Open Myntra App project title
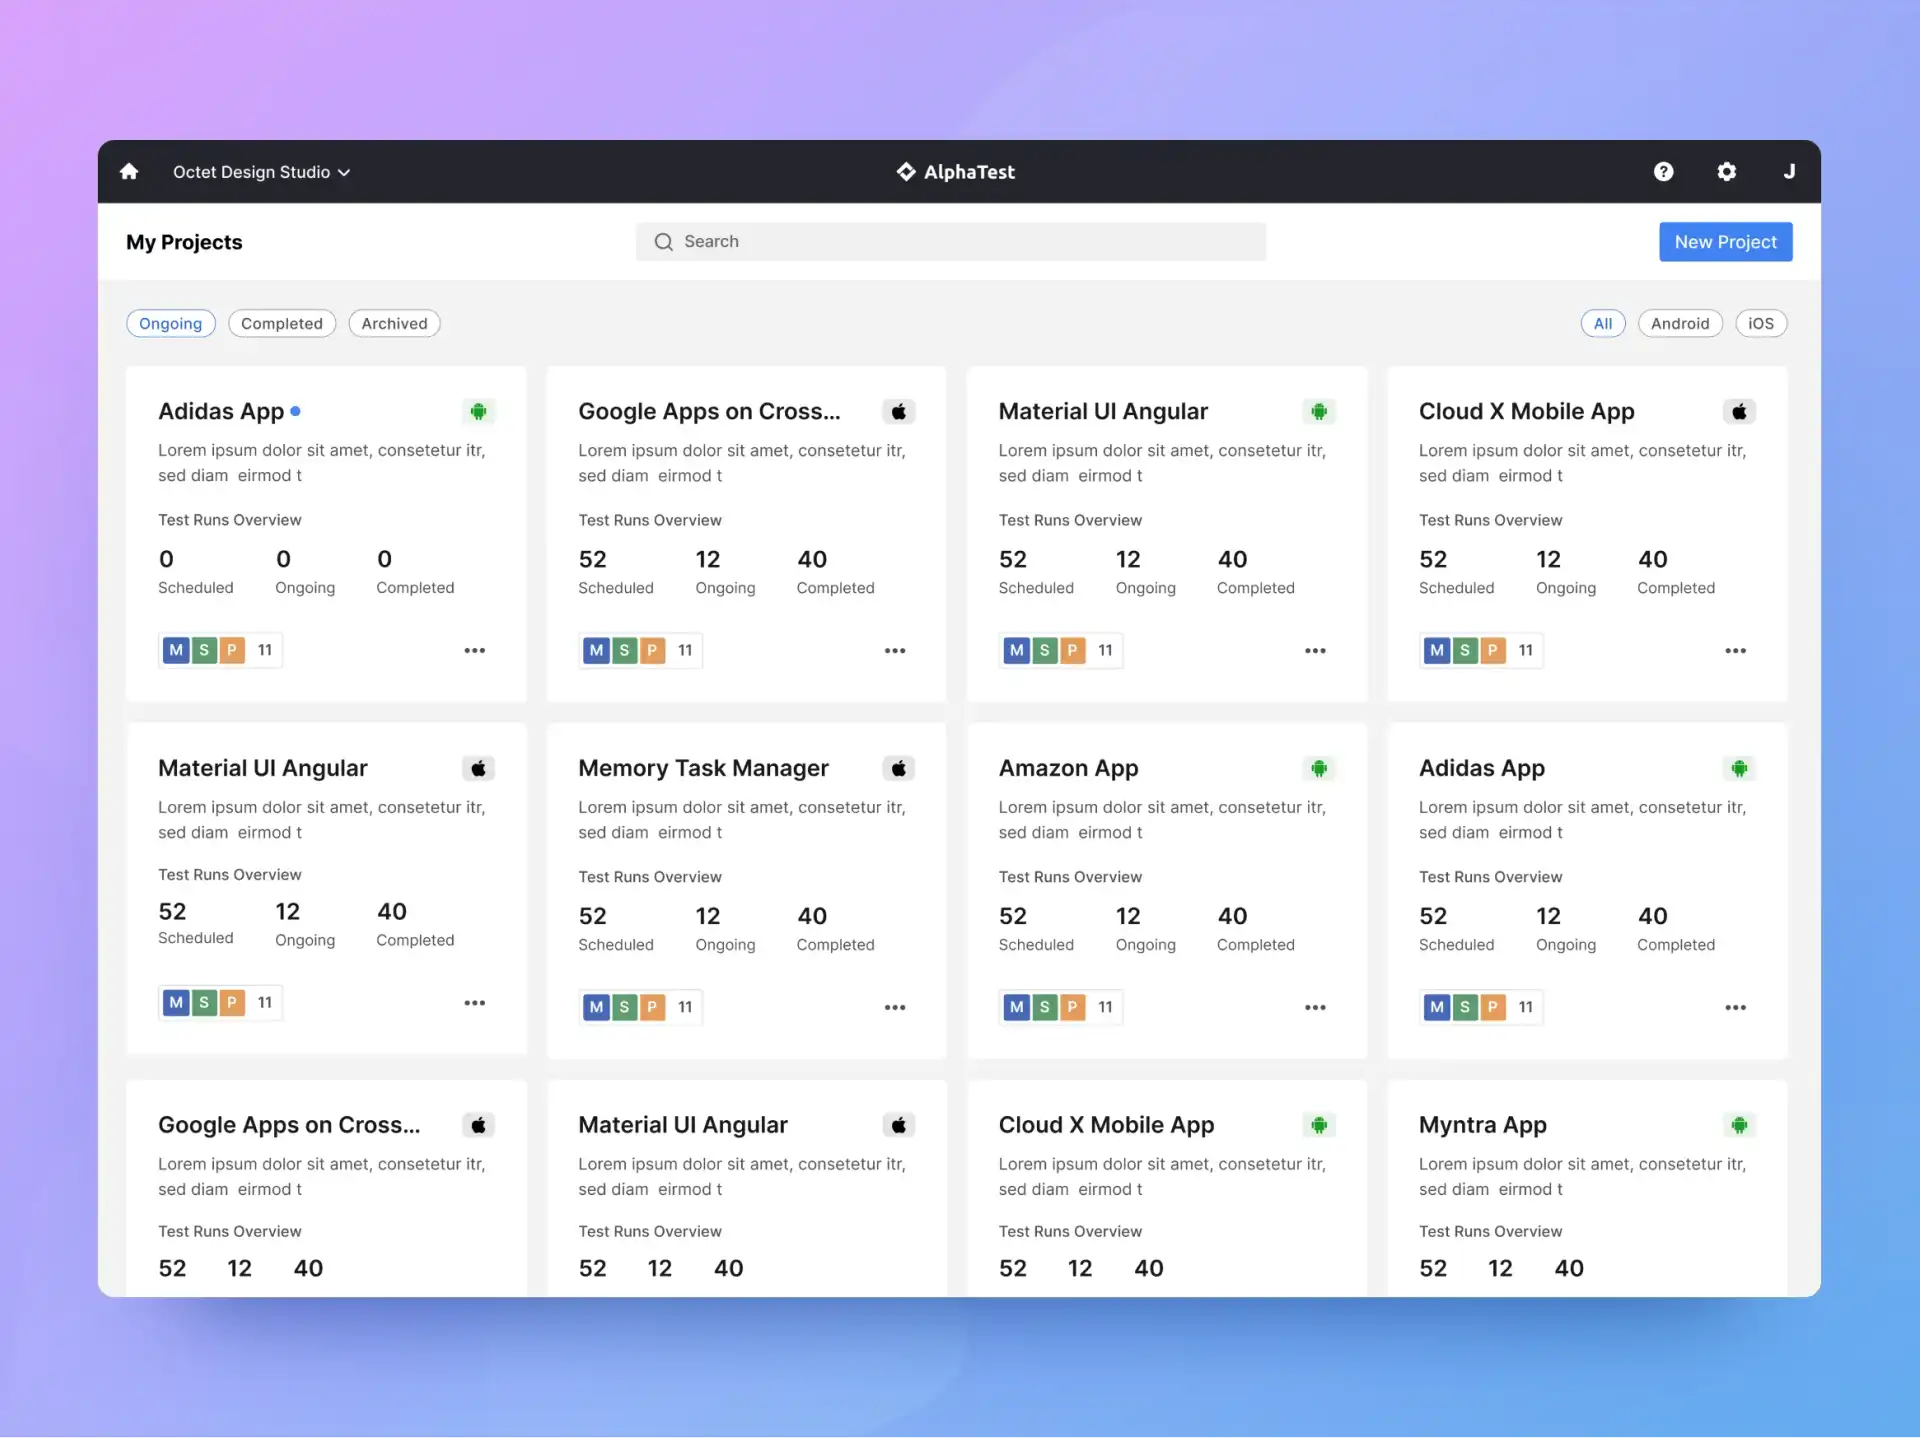Viewport: 1920px width, 1438px height. 1482,1125
